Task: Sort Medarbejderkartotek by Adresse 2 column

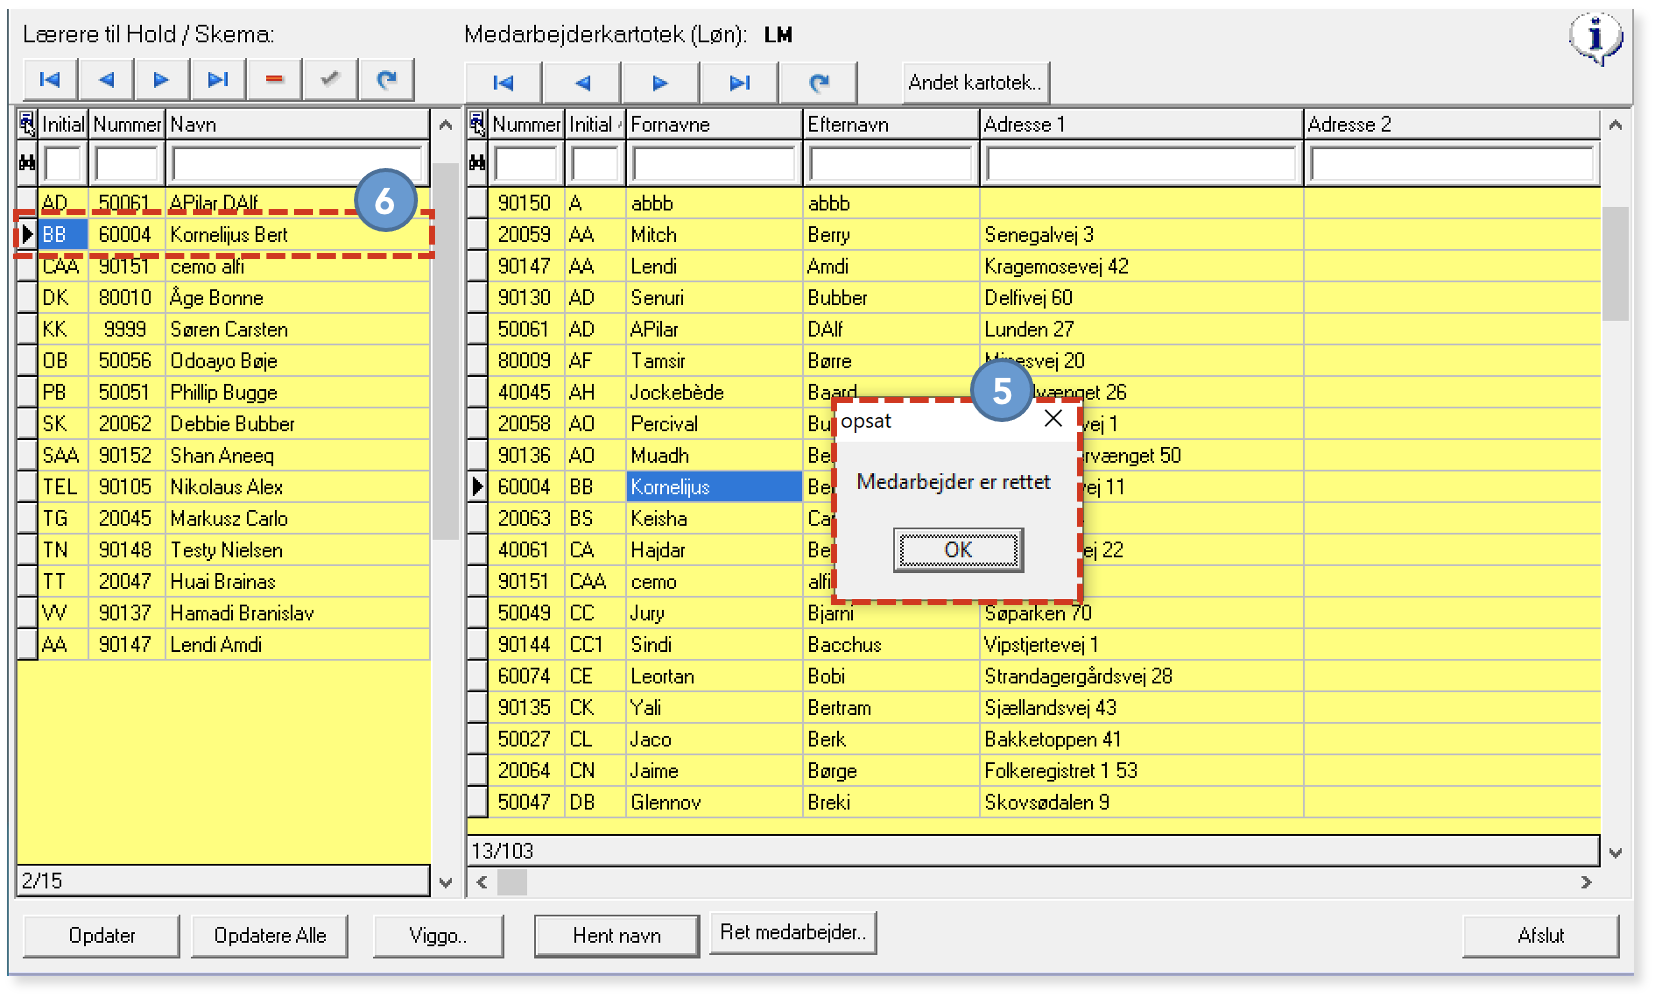Action: point(1452,124)
